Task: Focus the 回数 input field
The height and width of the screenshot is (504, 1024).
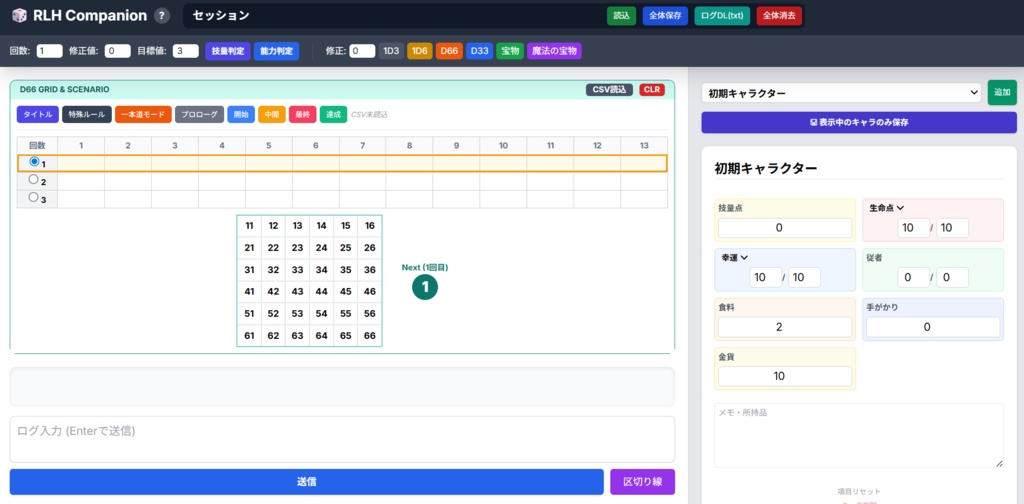Action: click(50, 51)
